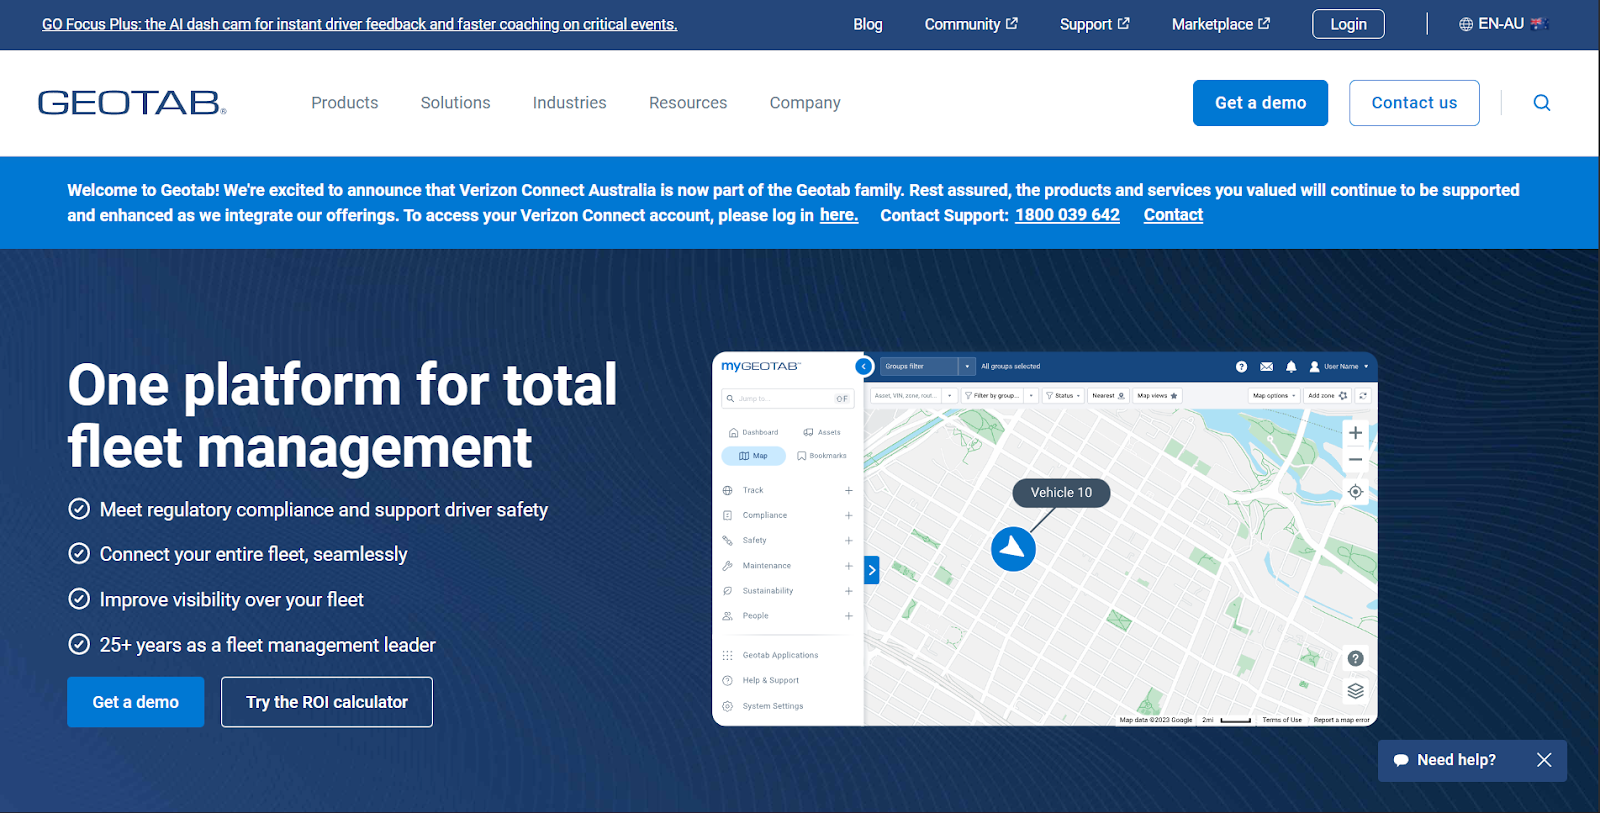Click the Vehicle 10 arrow marker on map

click(x=1013, y=549)
